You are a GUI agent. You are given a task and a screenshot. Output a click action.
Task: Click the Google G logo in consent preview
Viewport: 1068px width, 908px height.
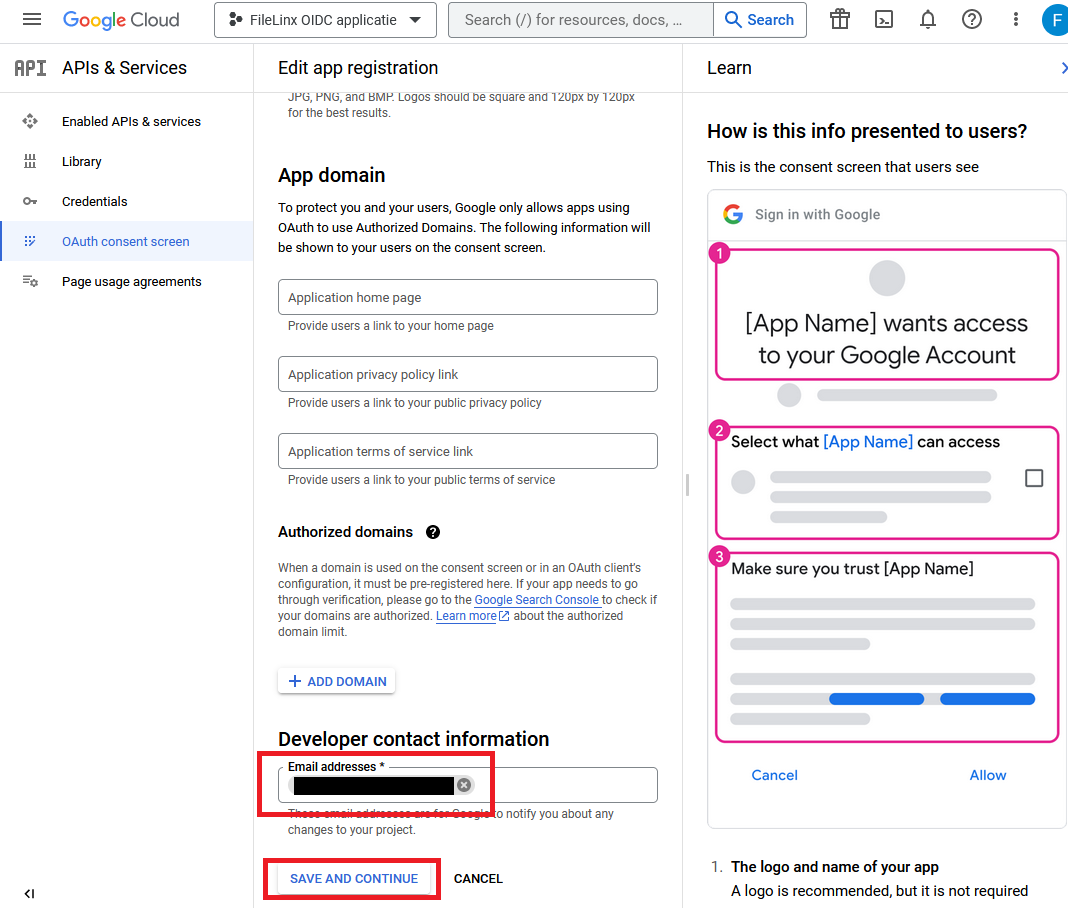[x=733, y=215]
